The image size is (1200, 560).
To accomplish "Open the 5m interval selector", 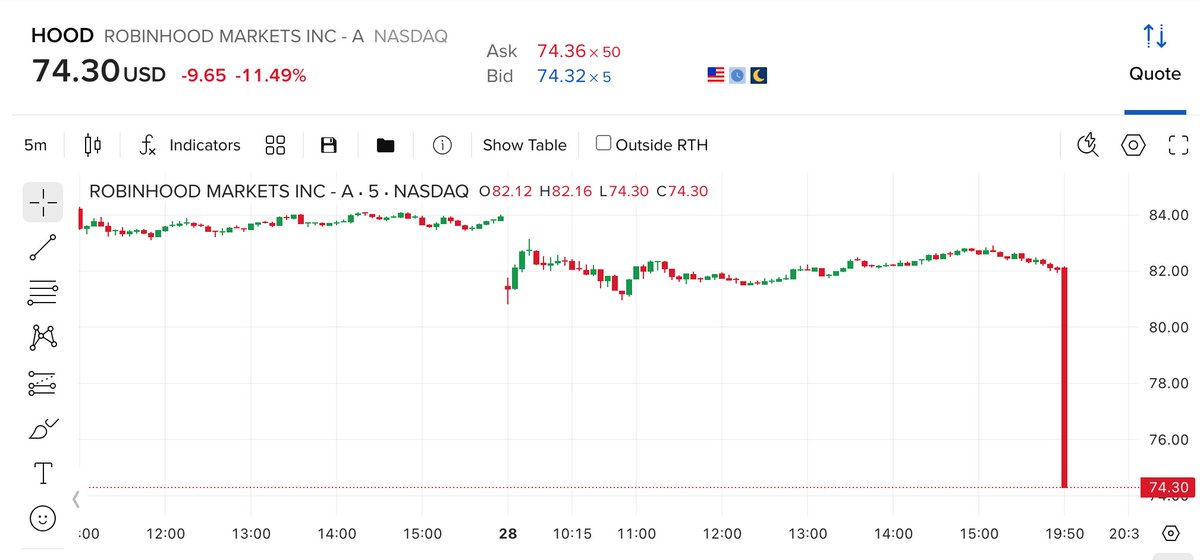I will tap(36, 145).
